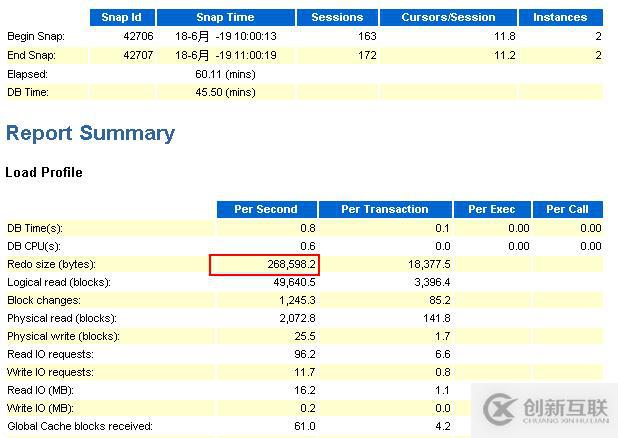Click the Cursors/Session column header
Image resolution: width=618 pixels, height=438 pixels.
tap(448, 17)
